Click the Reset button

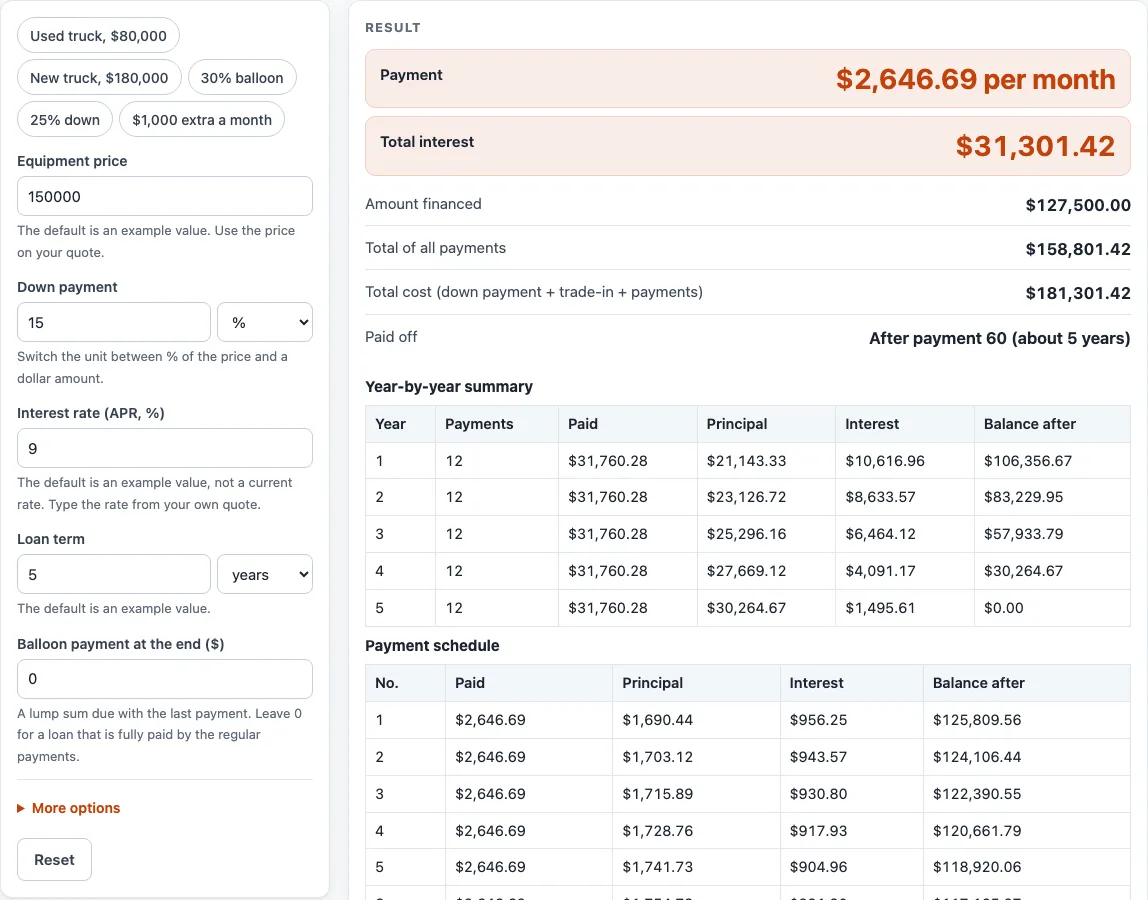pos(54,860)
